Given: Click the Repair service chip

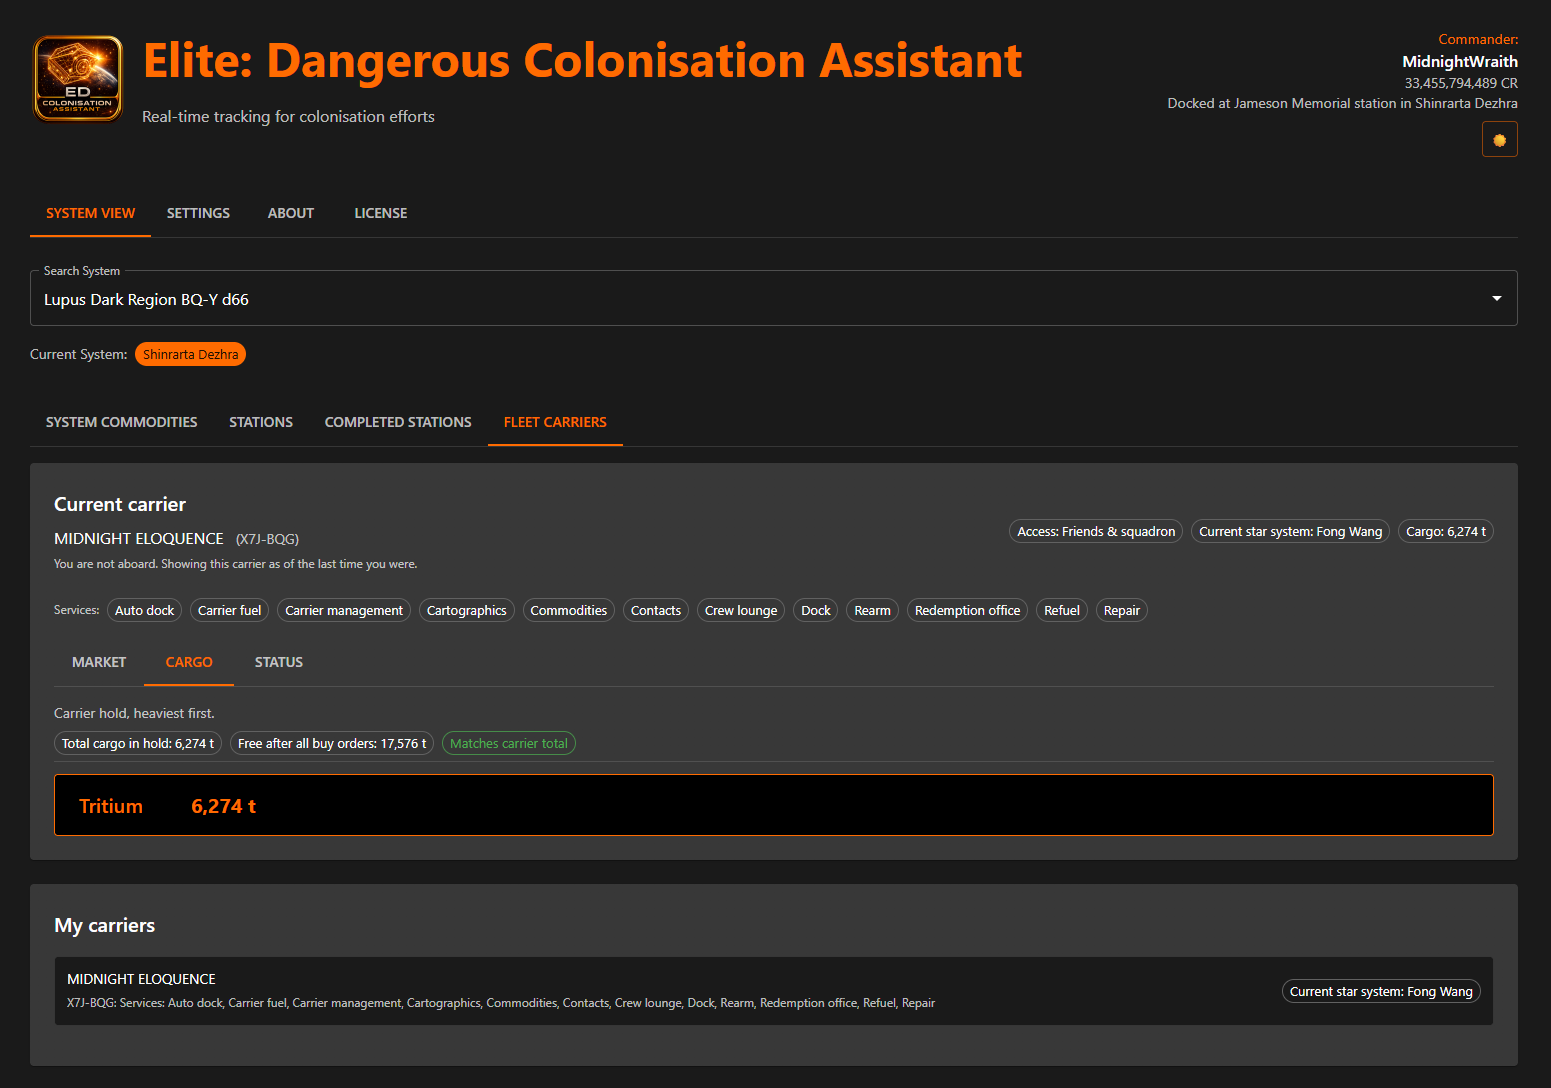Looking at the screenshot, I should pos(1122,610).
